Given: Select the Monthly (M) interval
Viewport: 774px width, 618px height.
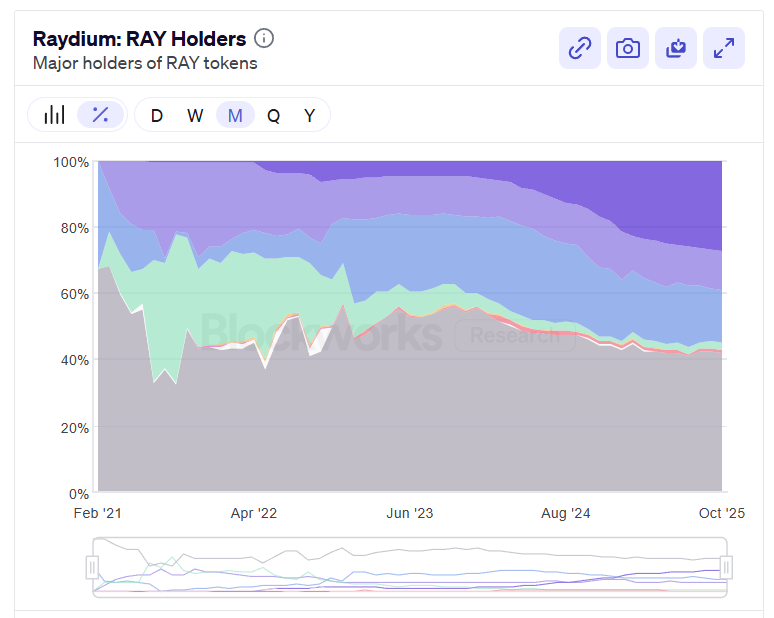Looking at the screenshot, I should (235, 115).
